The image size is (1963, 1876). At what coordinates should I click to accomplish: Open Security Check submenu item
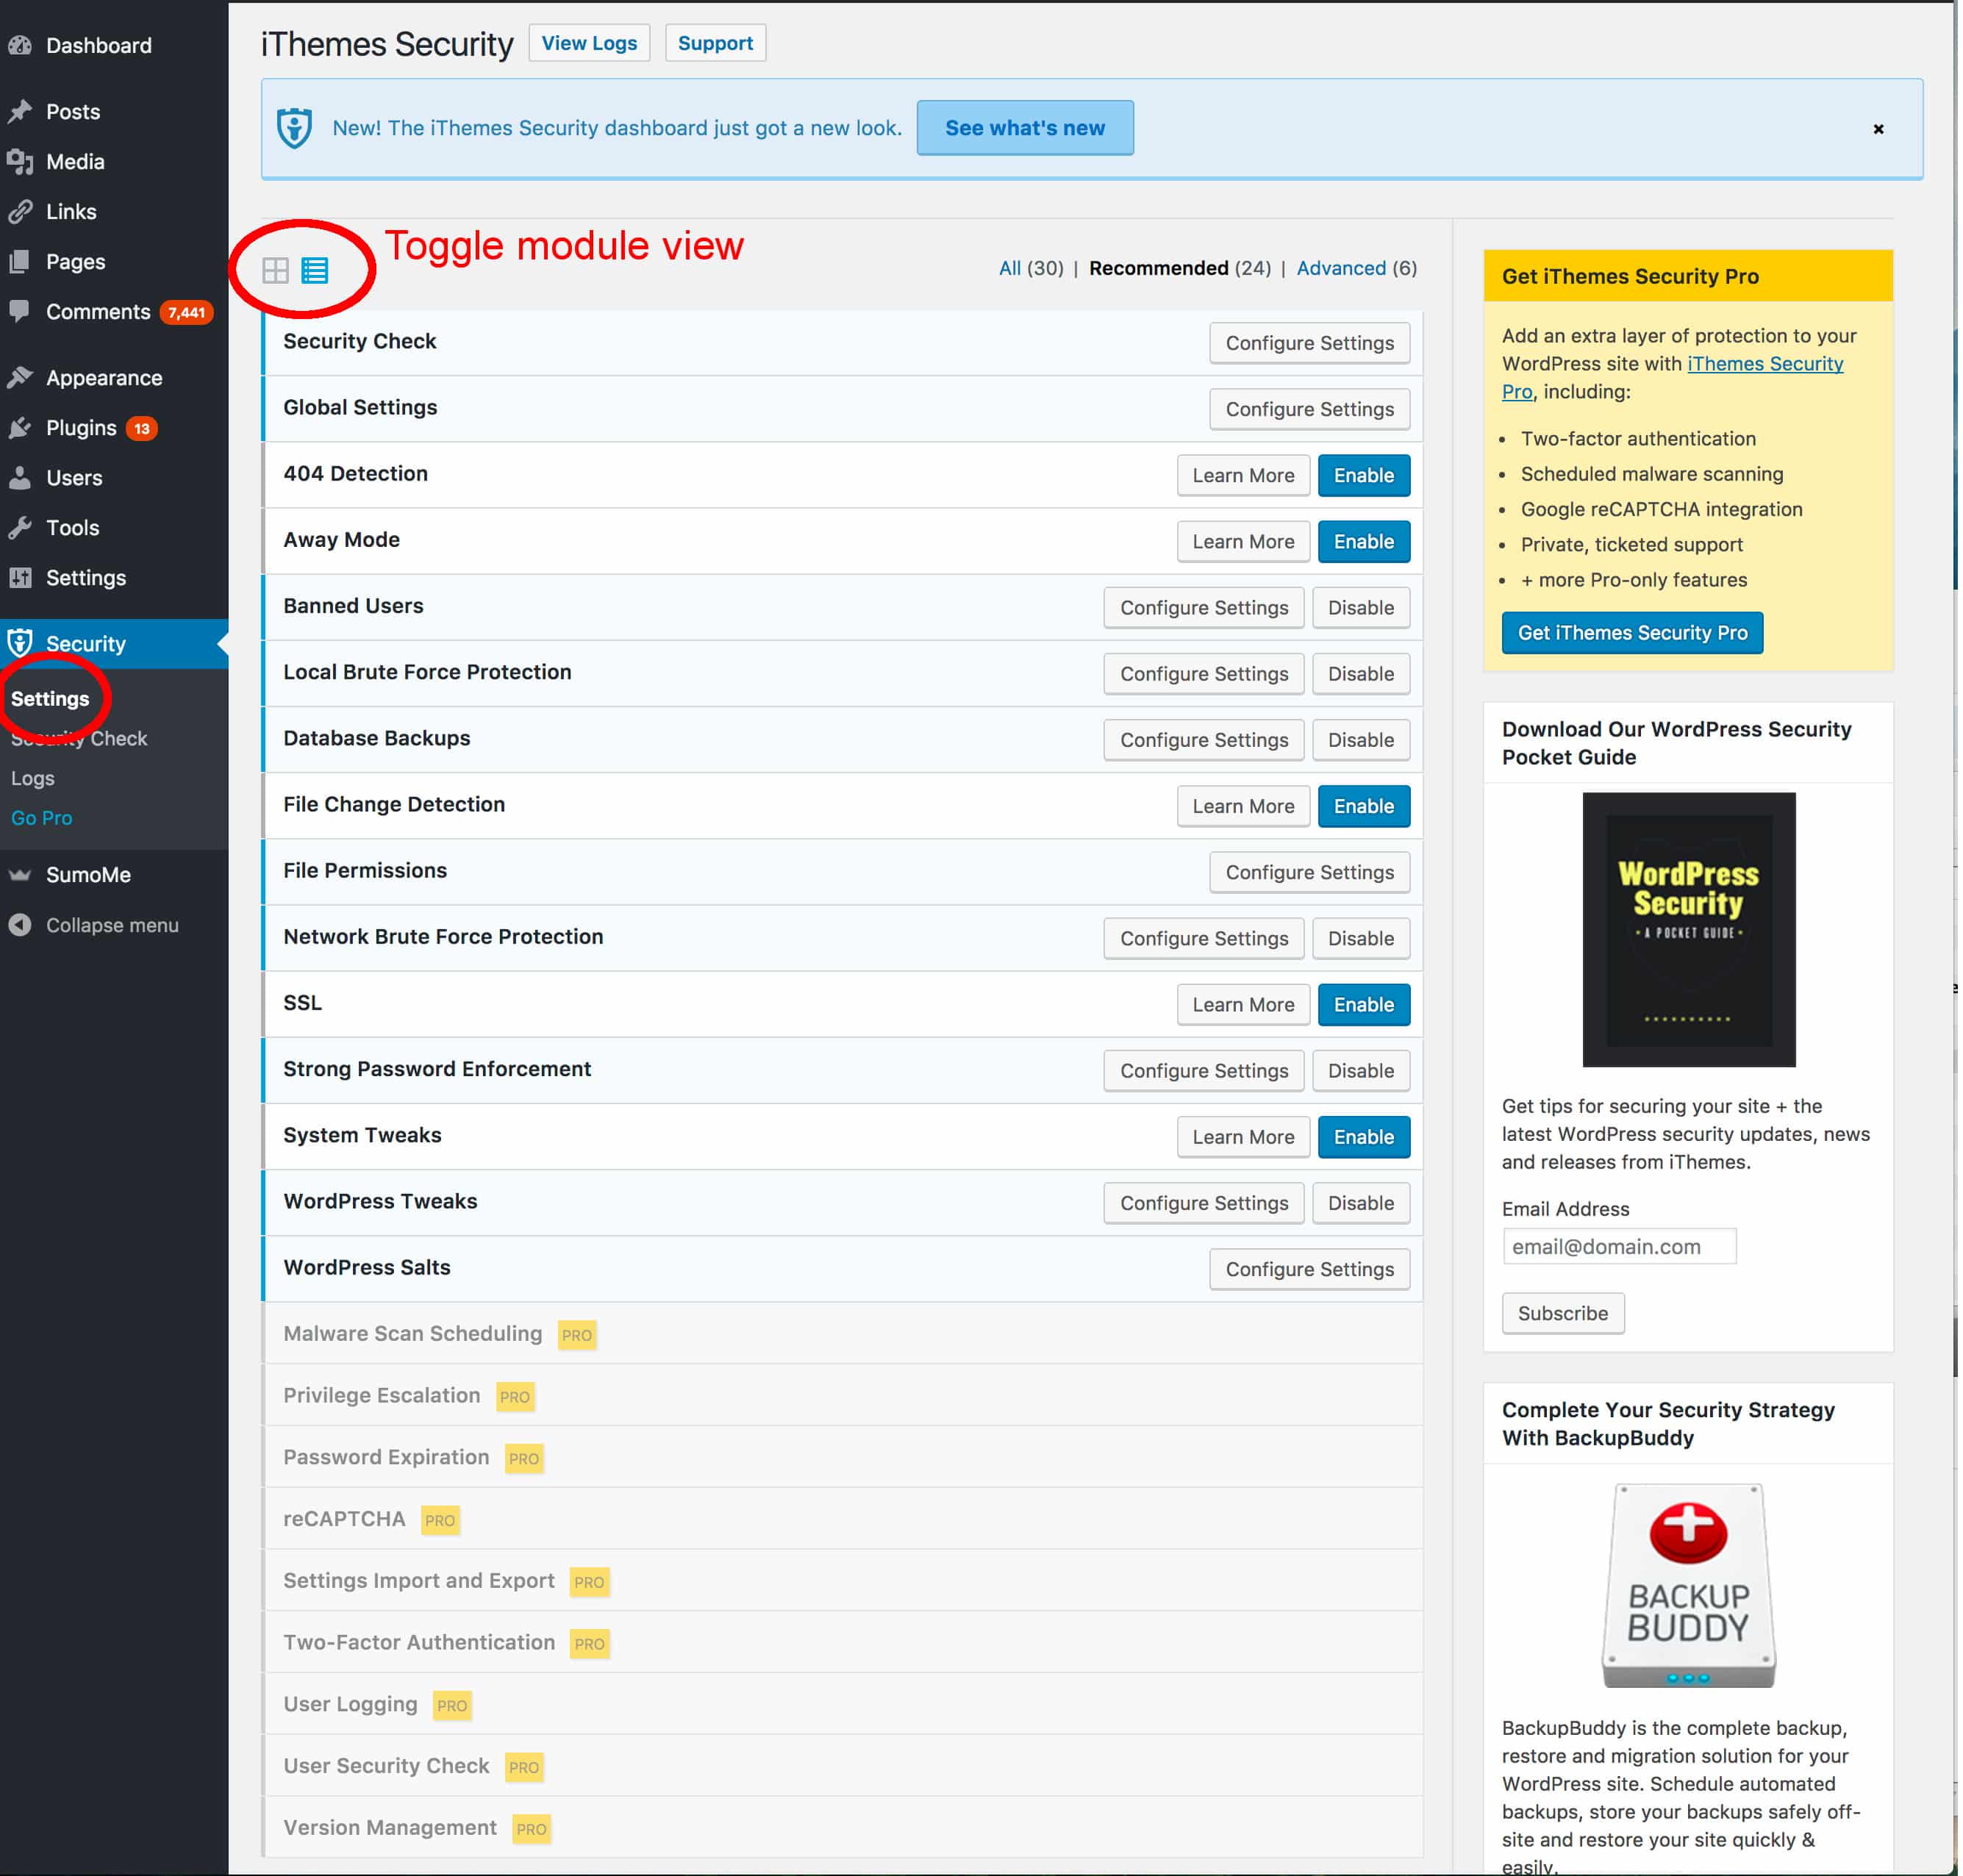point(79,738)
